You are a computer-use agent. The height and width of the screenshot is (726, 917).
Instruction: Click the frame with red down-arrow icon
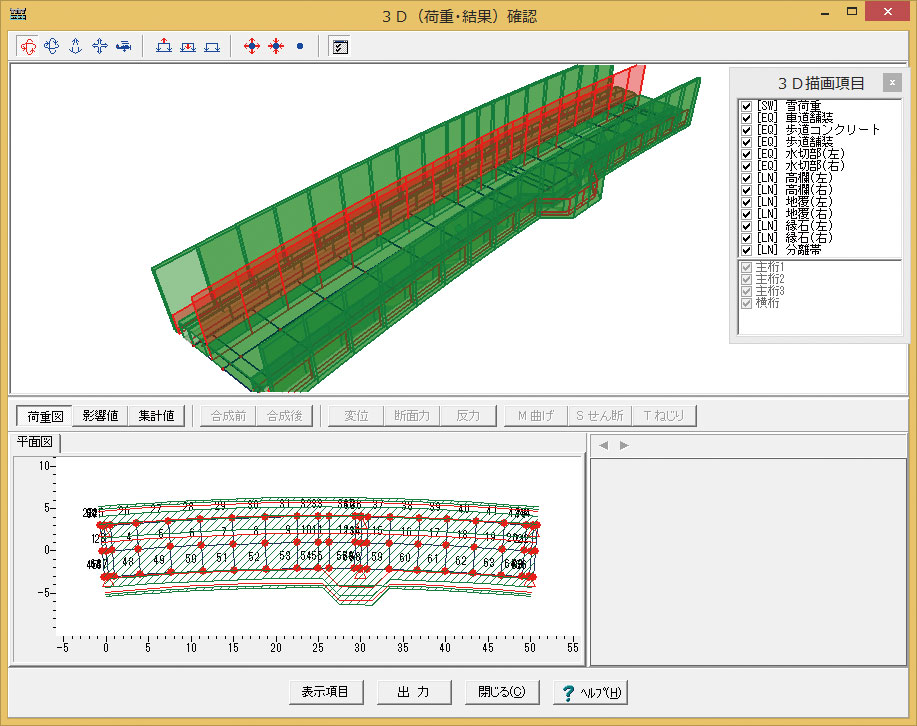pos(188,46)
